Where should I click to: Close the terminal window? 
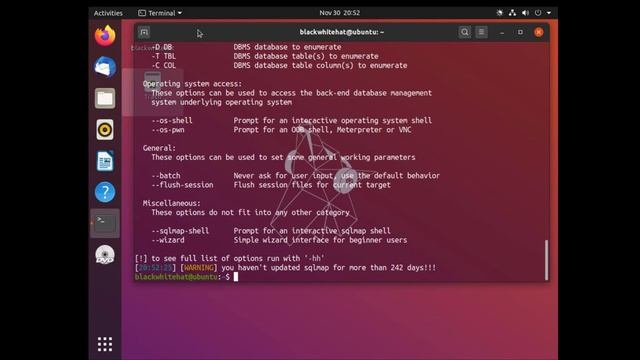(539, 32)
